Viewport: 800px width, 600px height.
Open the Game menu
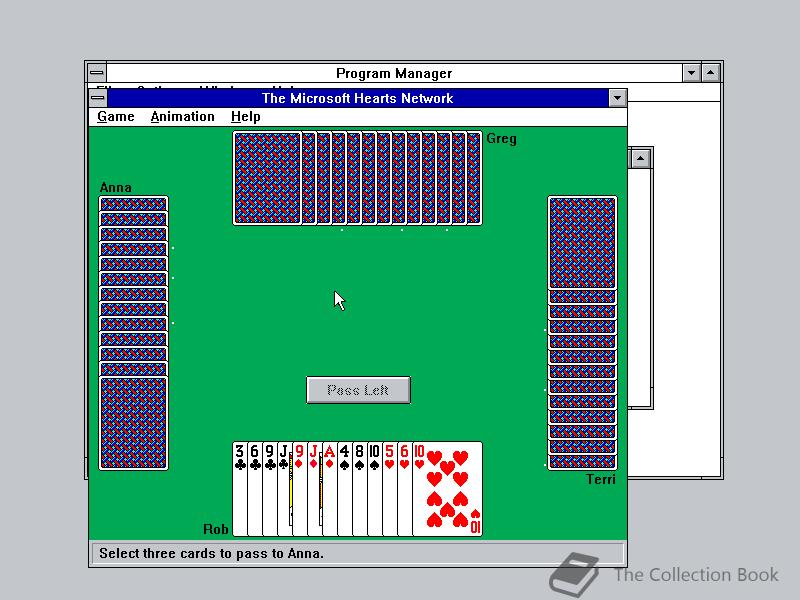(116, 116)
